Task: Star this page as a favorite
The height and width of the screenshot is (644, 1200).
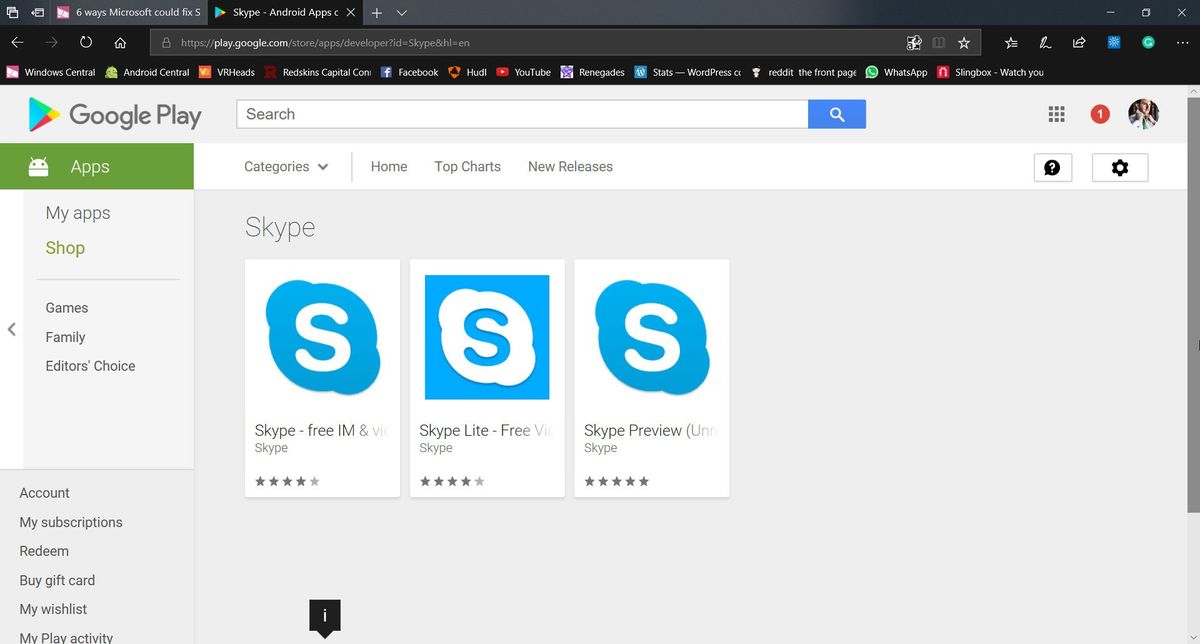Action: [x=964, y=42]
